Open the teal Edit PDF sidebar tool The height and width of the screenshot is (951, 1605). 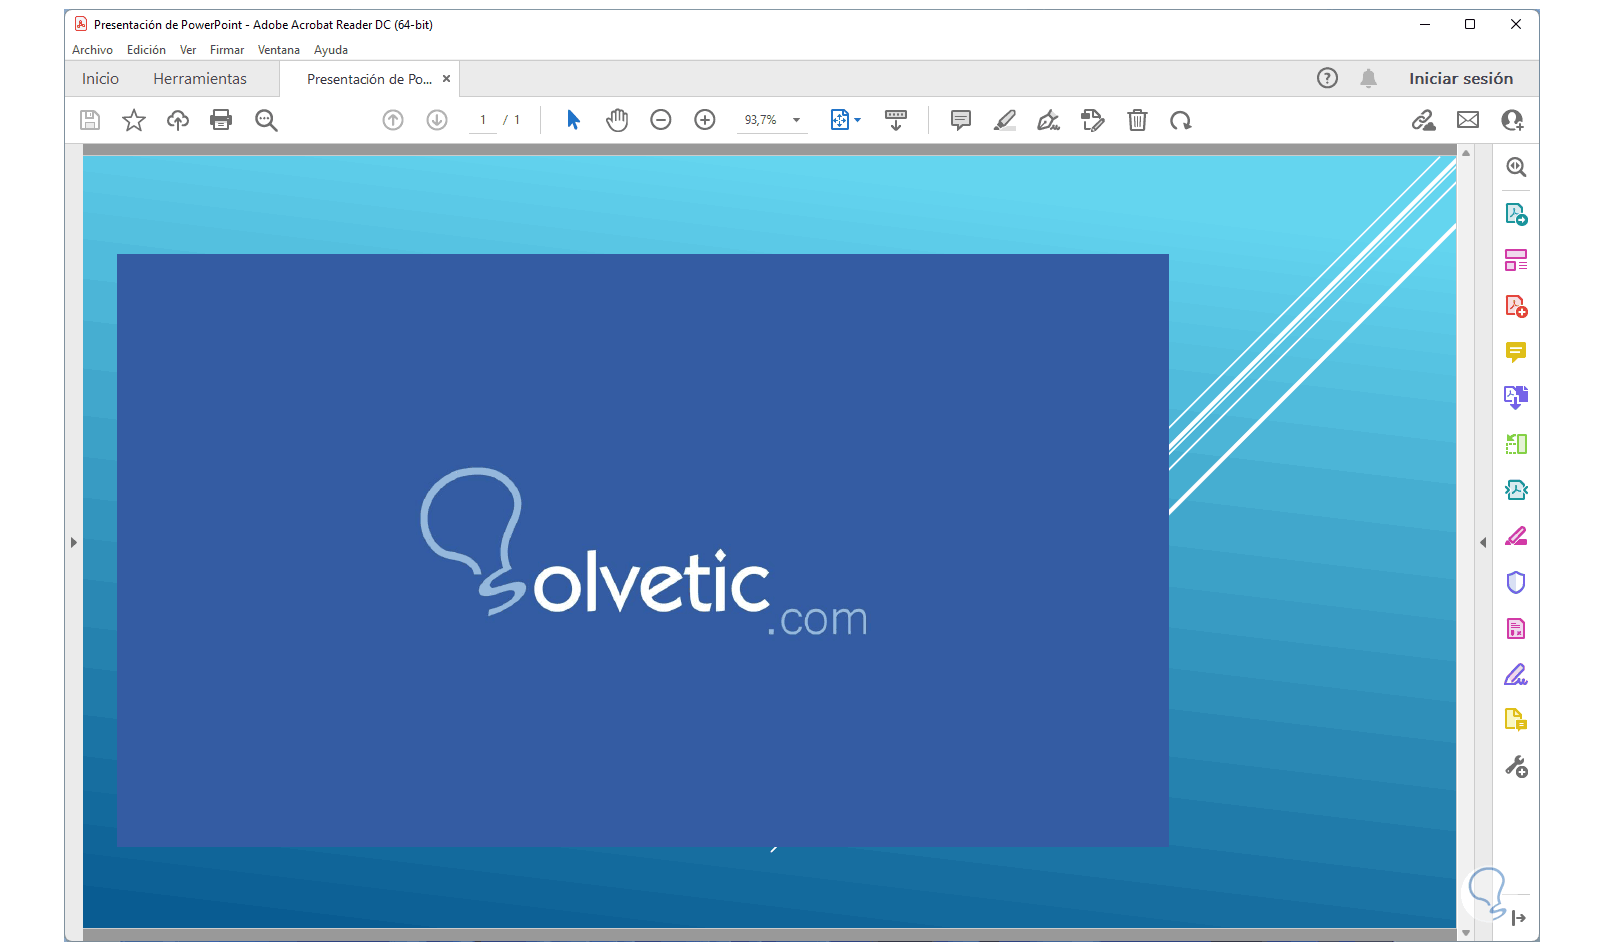tap(1516, 490)
